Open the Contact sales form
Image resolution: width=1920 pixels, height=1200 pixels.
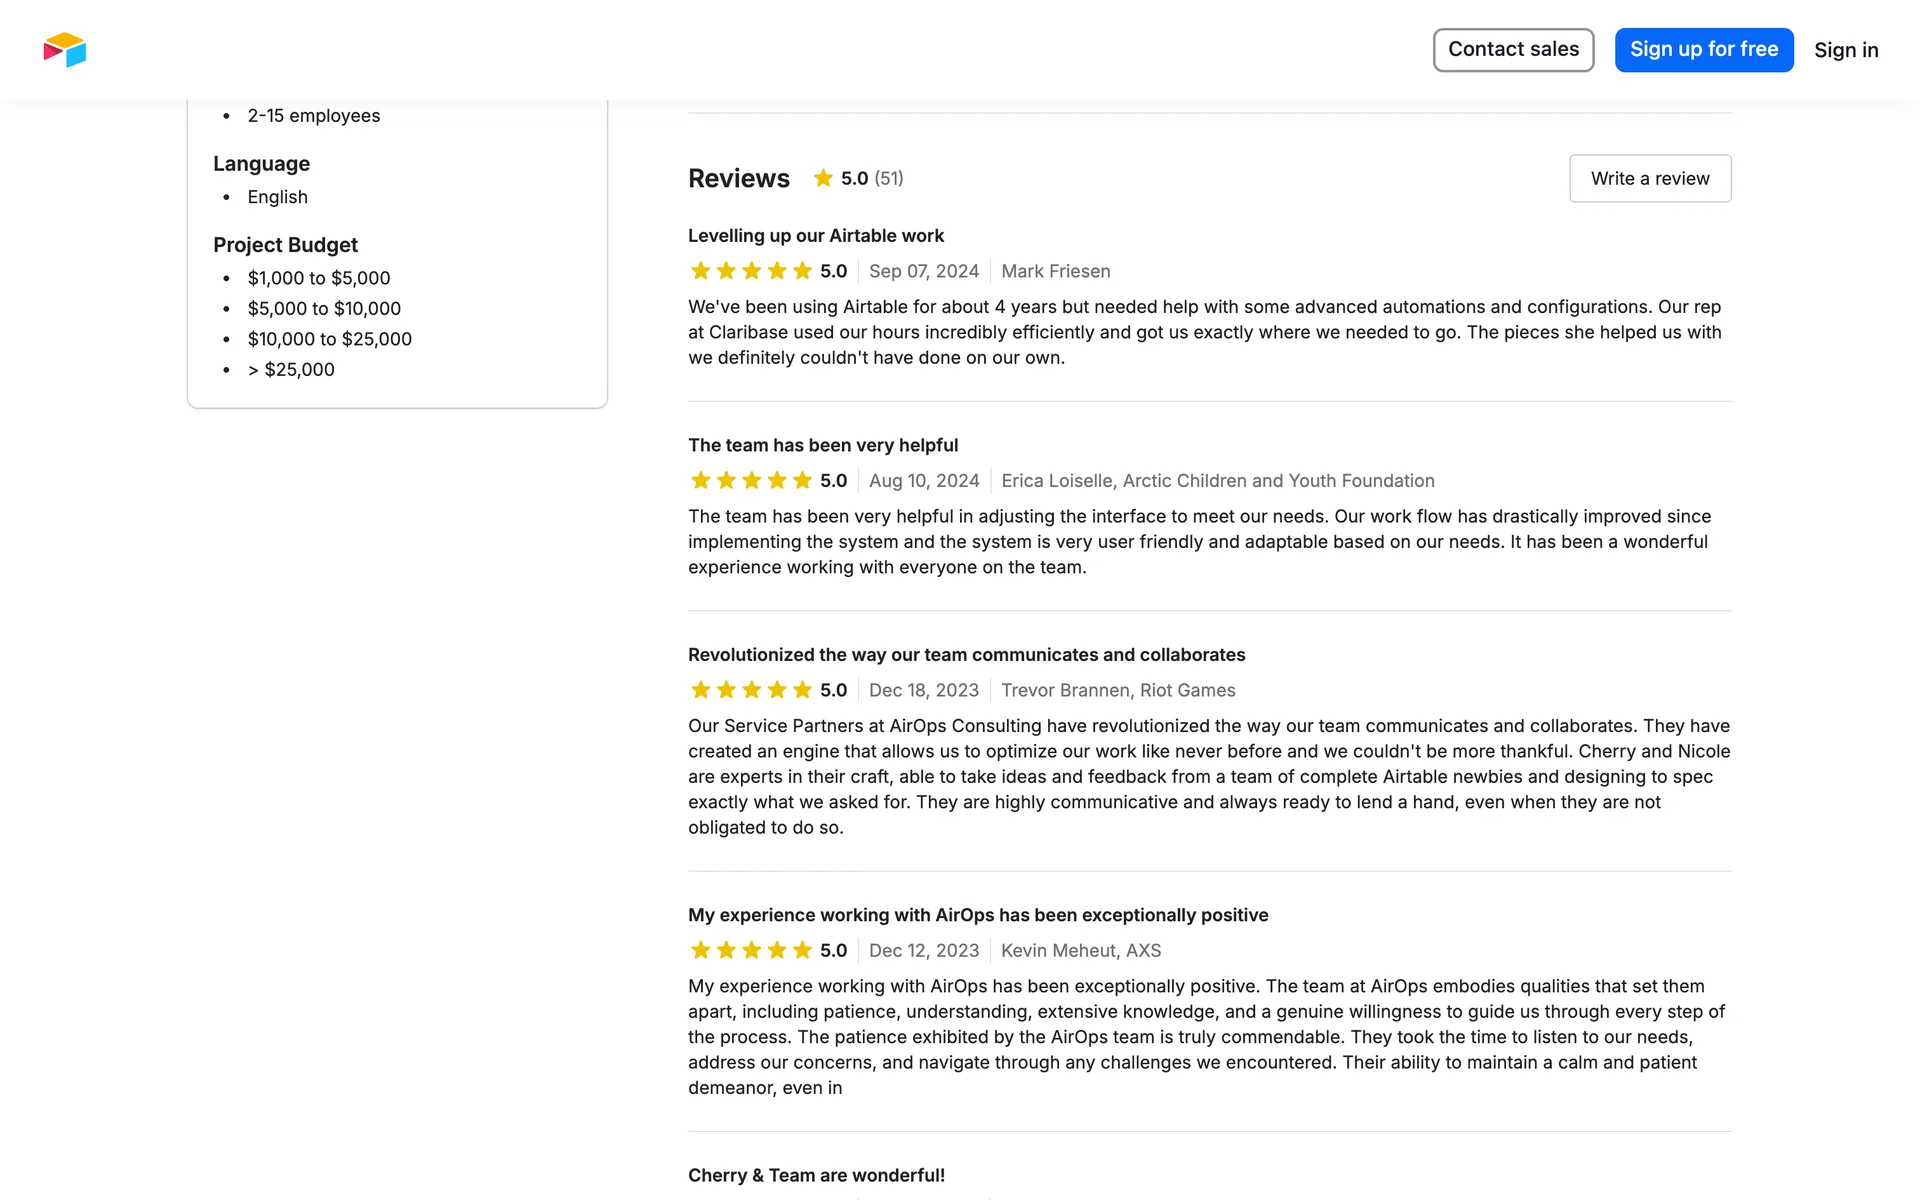pyautogui.click(x=1513, y=50)
